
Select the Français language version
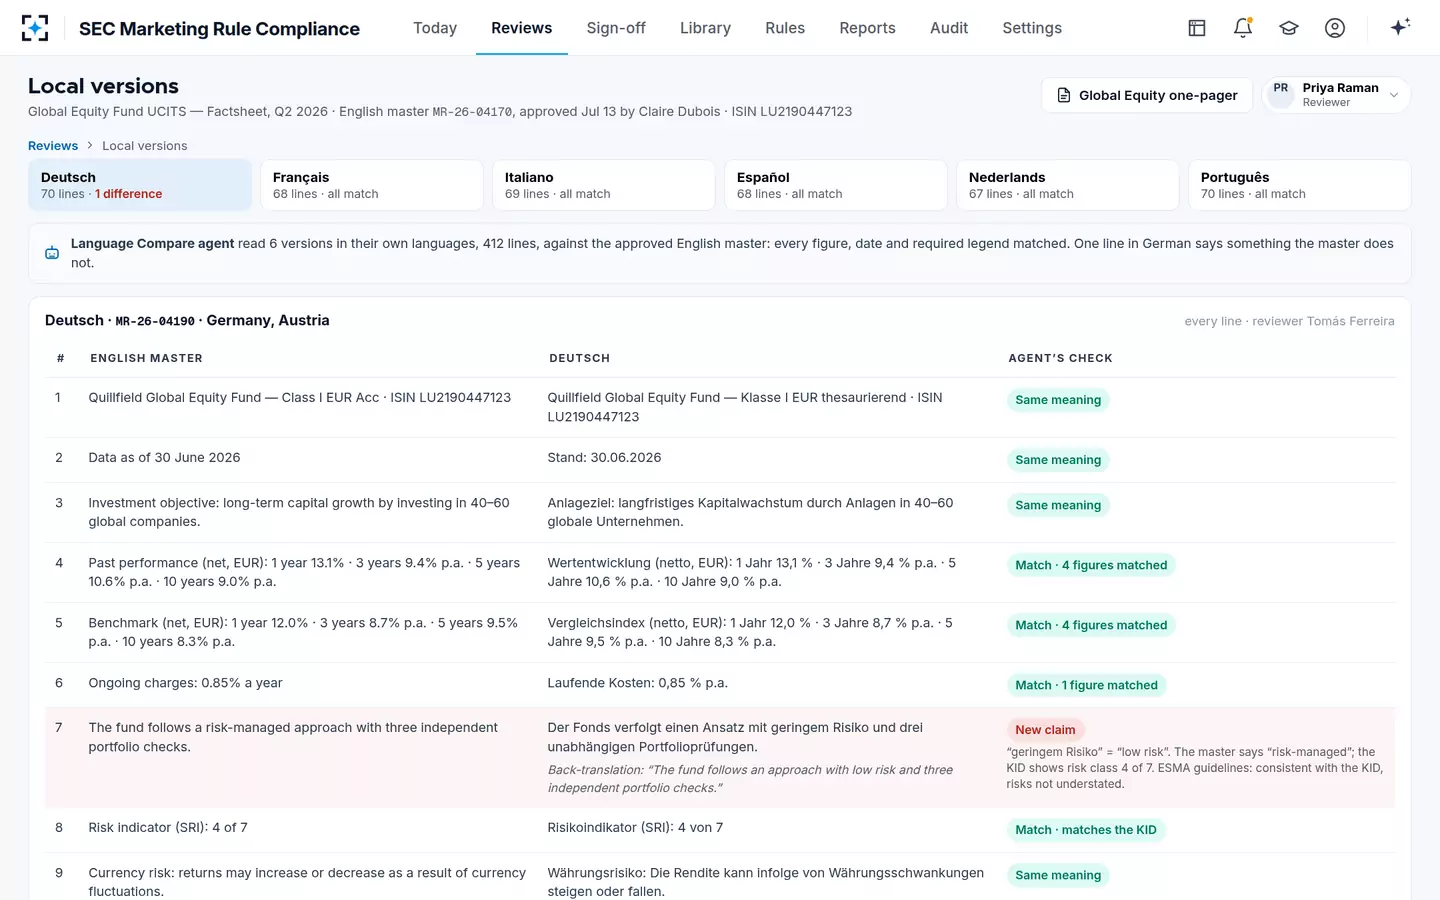point(372,185)
